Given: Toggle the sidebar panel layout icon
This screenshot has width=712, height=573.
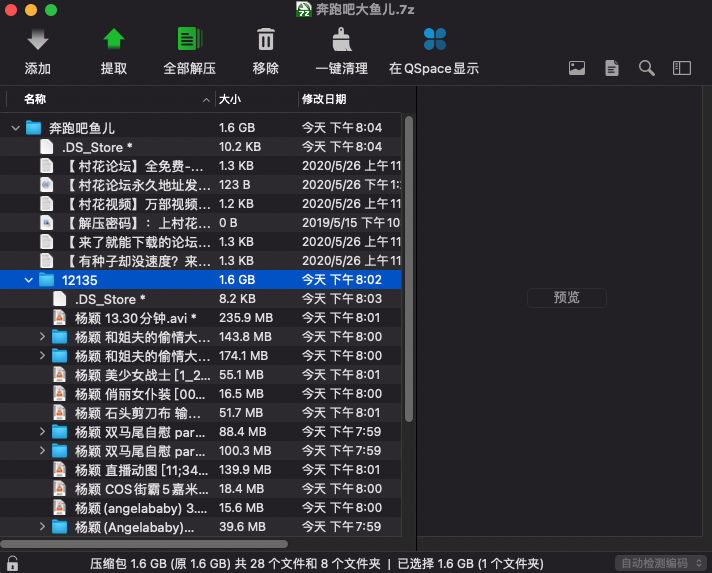Looking at the screenshot, I should pos(682,68).
